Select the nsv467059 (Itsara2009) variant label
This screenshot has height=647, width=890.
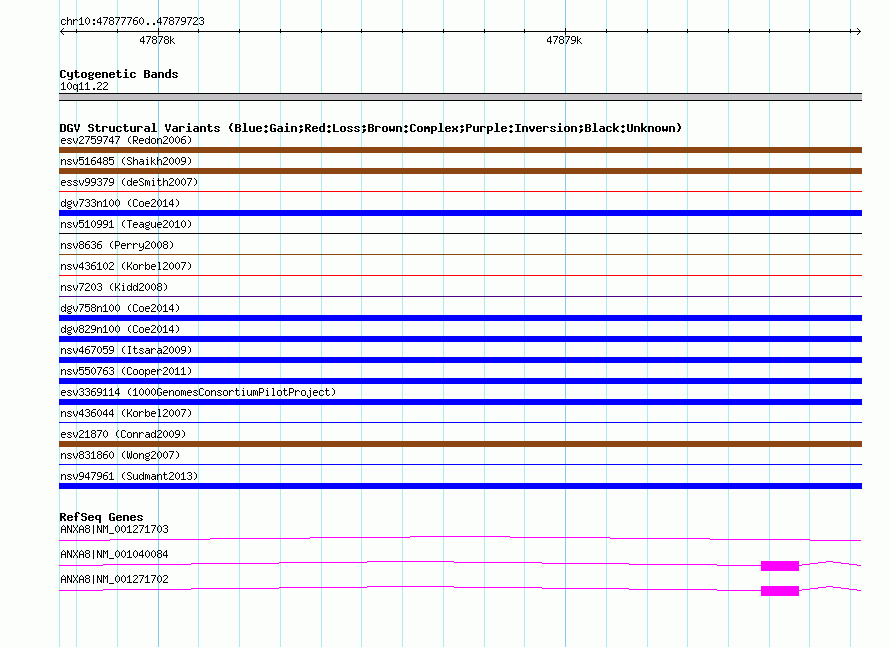(x=126, y=350)
